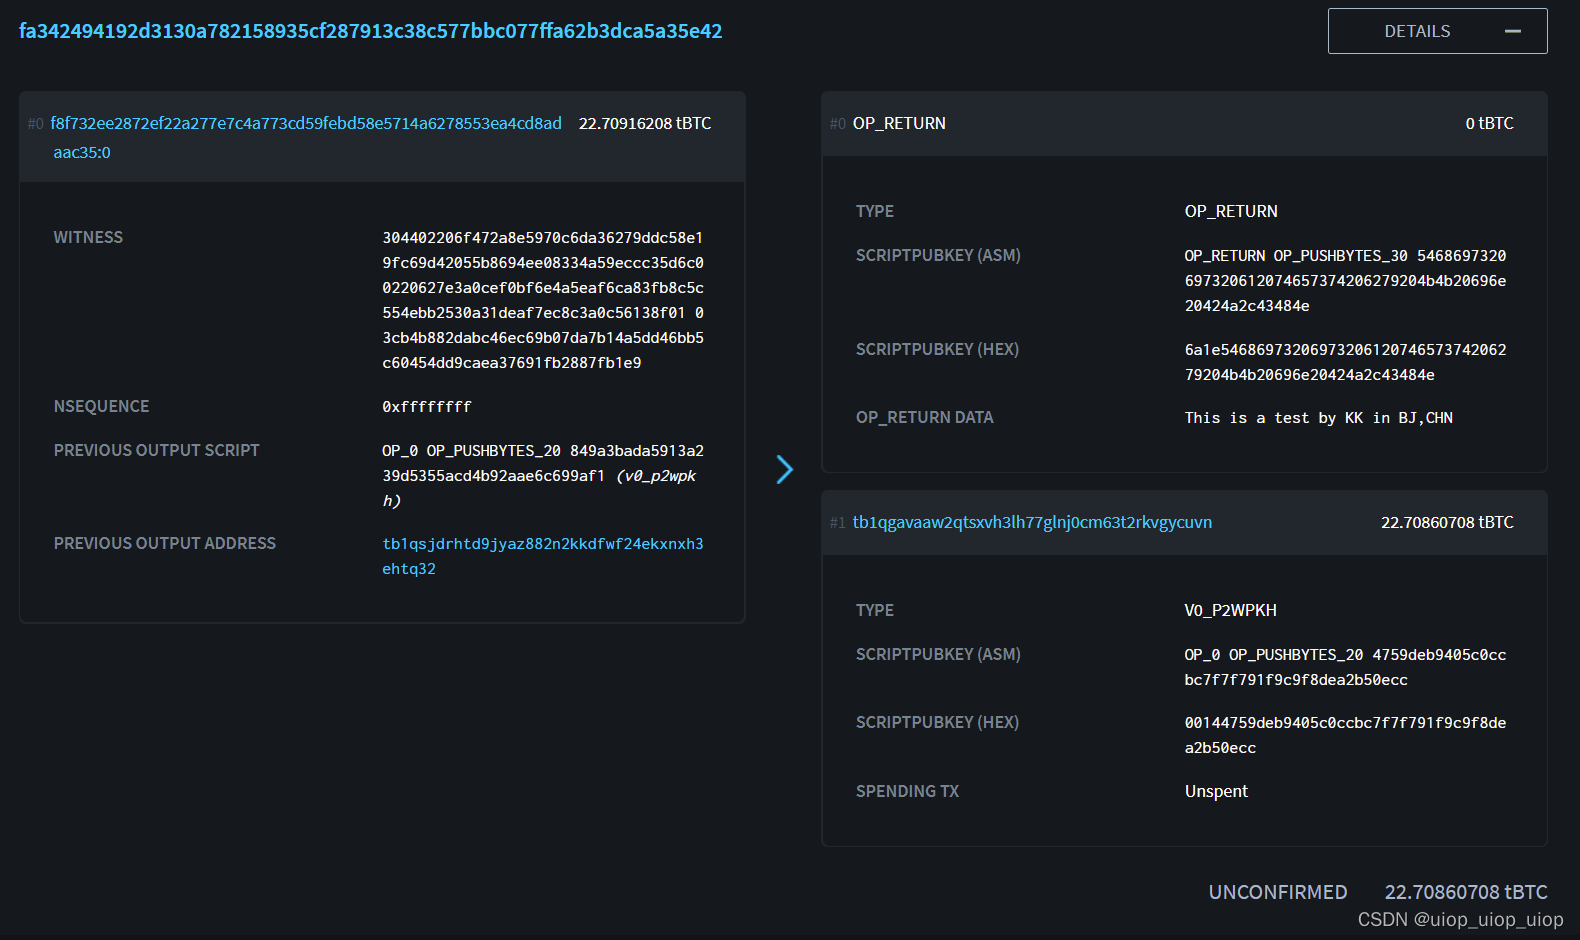Screen dimensions: 1580x940
Task: Select the OP_RETURN DATA text value
Action: click(1319, 418)
